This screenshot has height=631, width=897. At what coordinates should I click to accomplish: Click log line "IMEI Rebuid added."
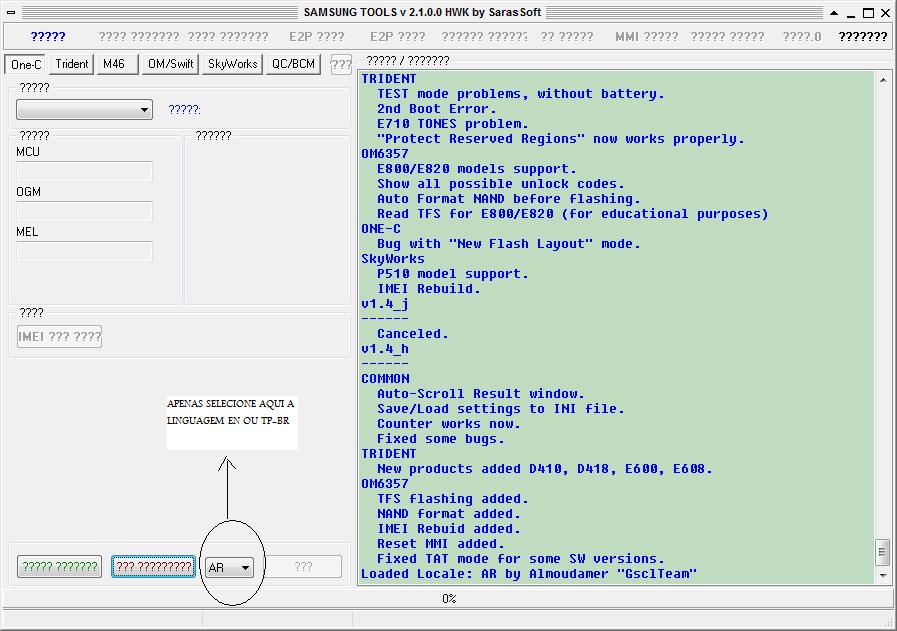click(448, 529)
